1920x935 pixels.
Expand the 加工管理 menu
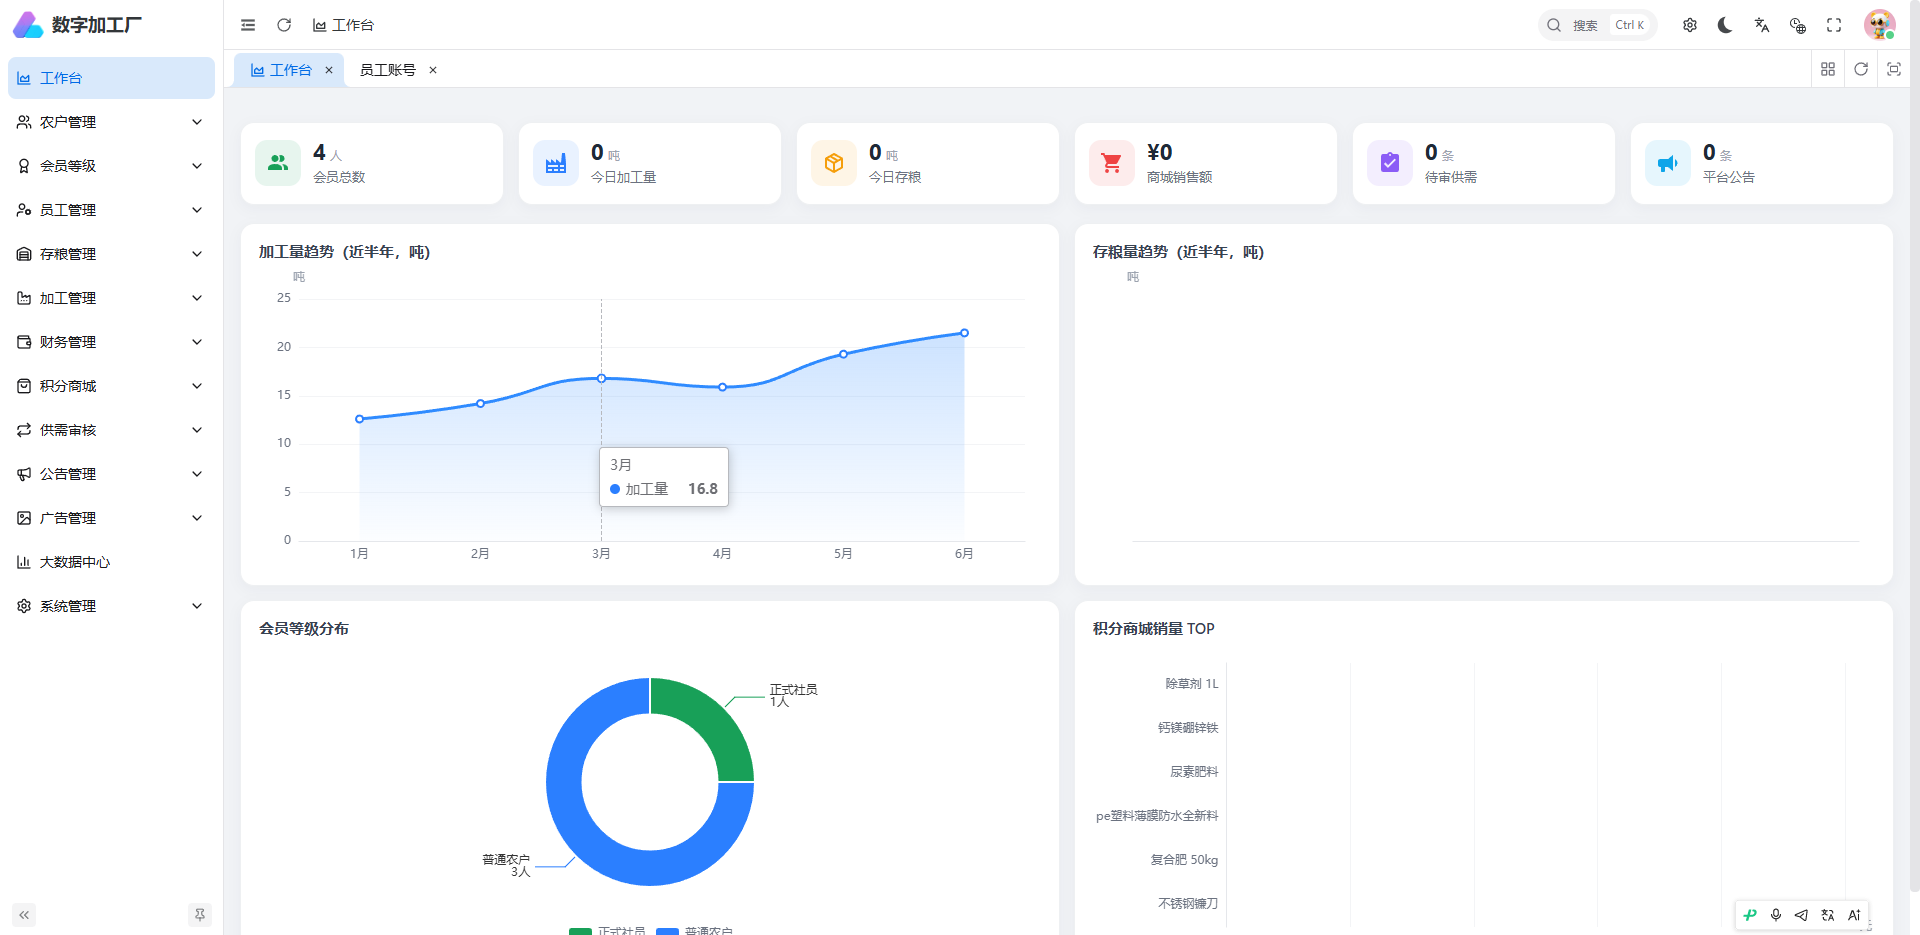[x=111, y=298]
